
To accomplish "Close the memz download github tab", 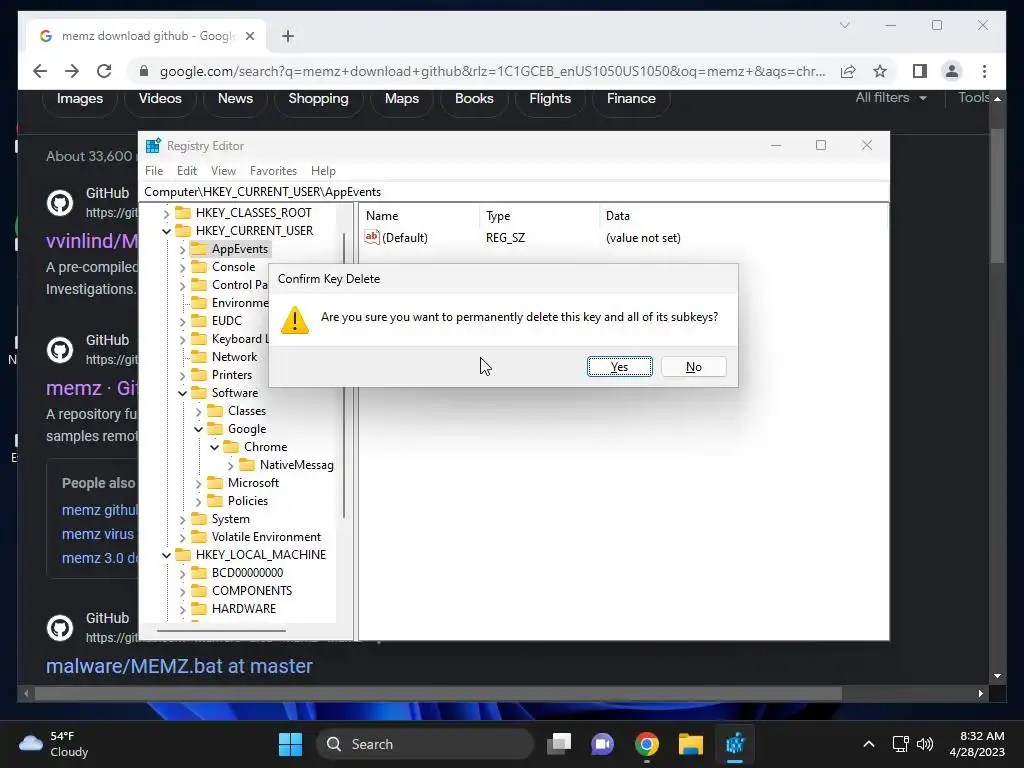I will [249, 36].
